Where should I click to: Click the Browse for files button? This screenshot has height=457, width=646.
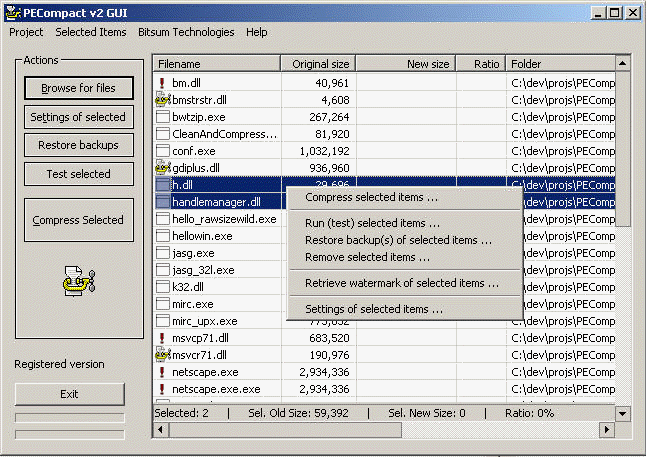pyautogui.click(x=79, y=88)
